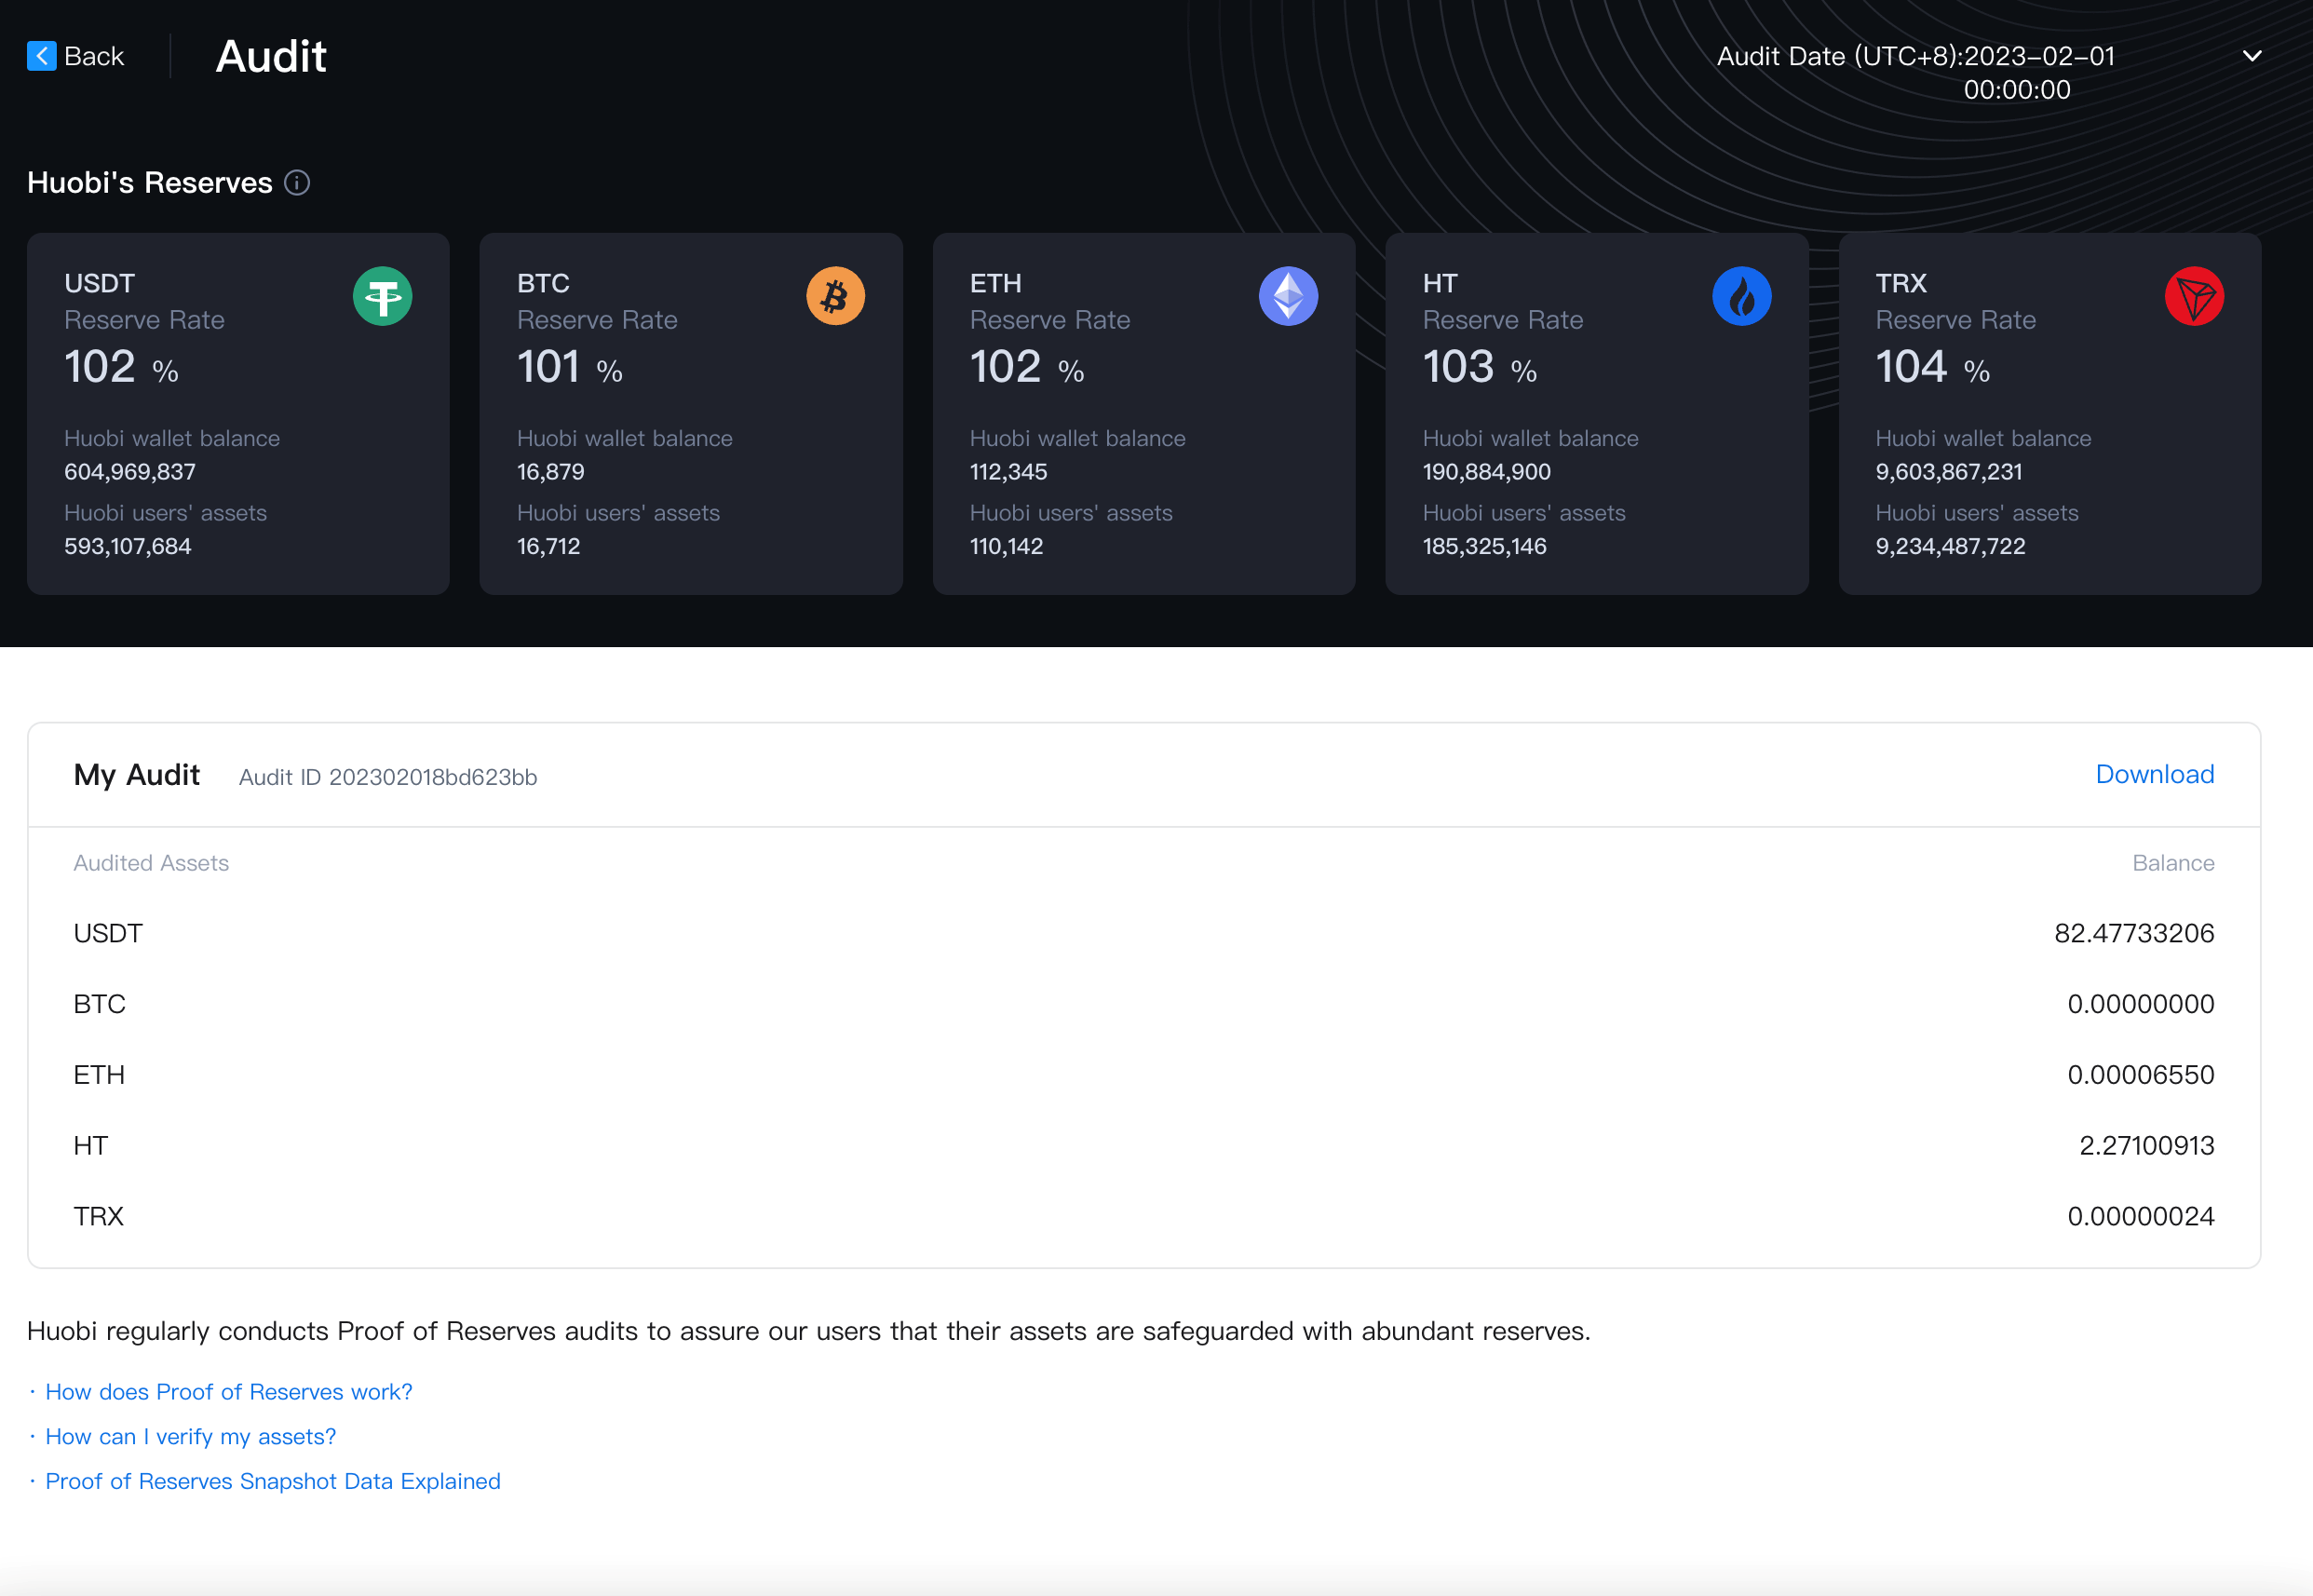The height and width of the screenshot is (1596, 2313).
Task: Click ETH users' assets 110,142
Action: pos(1006,546)
